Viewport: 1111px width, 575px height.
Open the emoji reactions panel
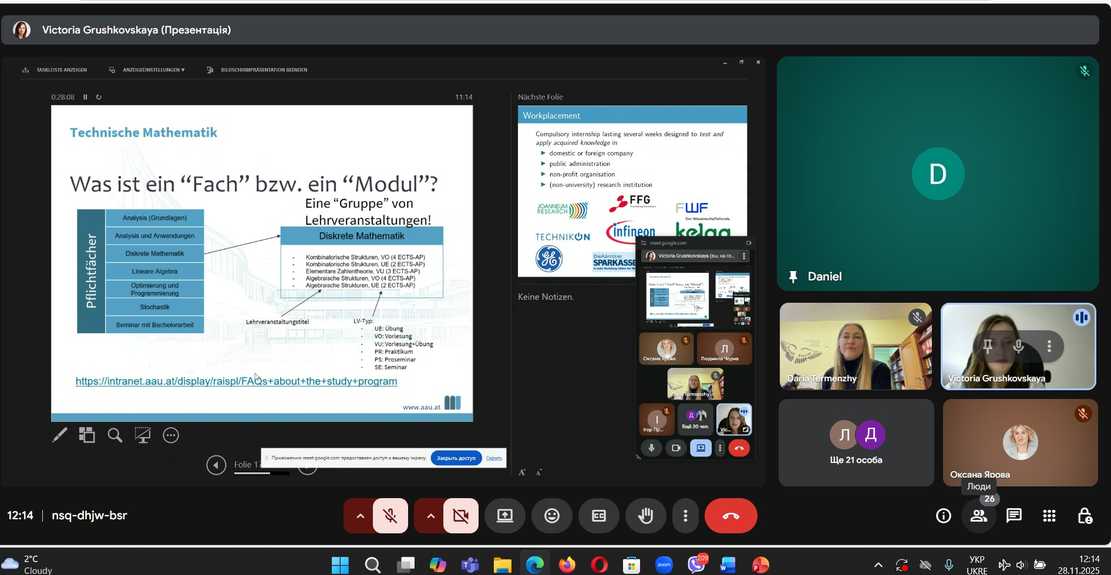[552, 516]
